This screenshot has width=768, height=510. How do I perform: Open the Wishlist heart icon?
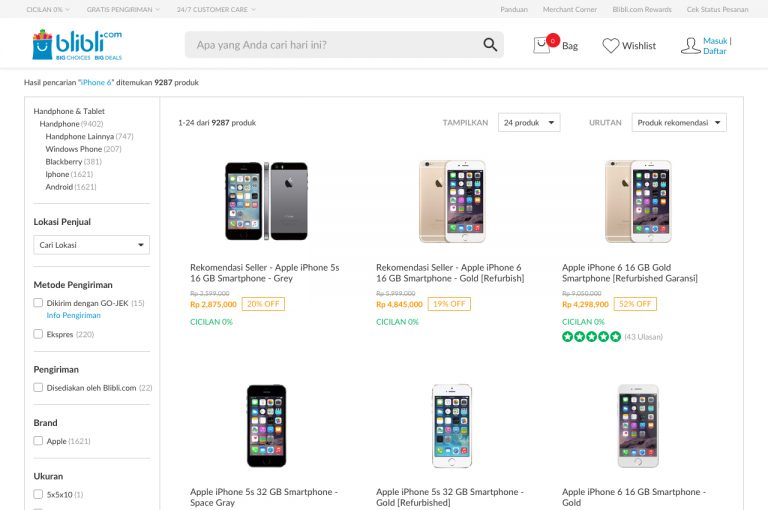(x=611, y=46)
